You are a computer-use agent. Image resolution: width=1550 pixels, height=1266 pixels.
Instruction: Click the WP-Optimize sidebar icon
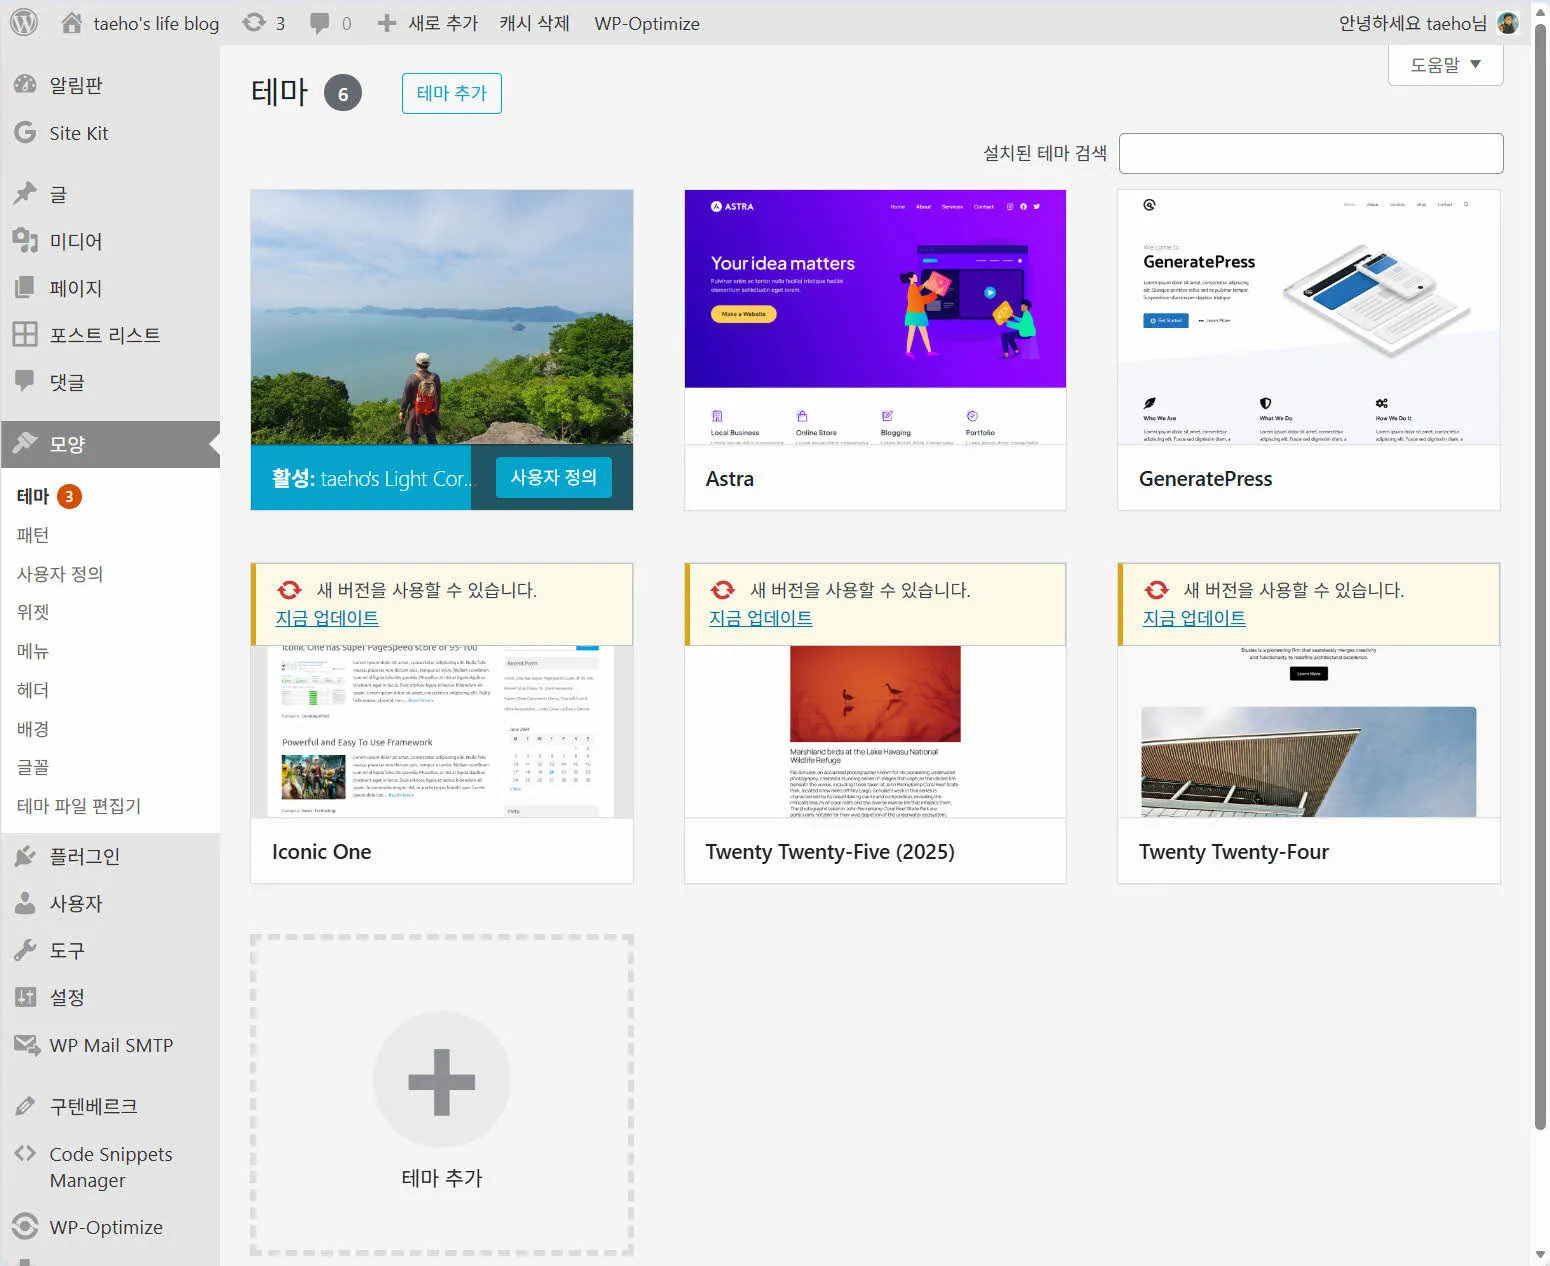[x=25, y=1226]
